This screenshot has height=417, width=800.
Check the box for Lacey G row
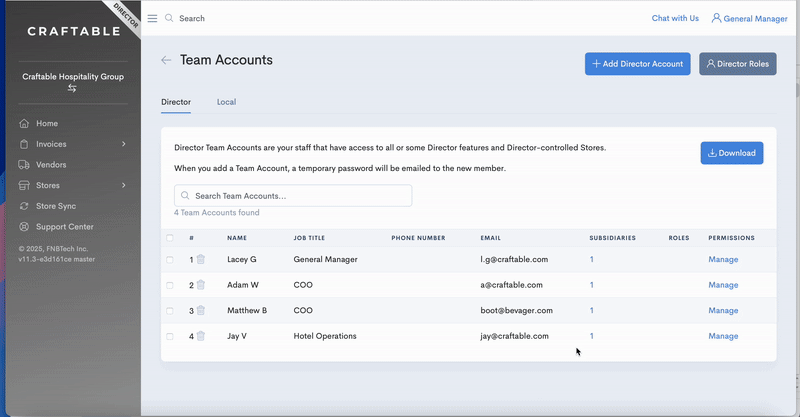(170, 260)
